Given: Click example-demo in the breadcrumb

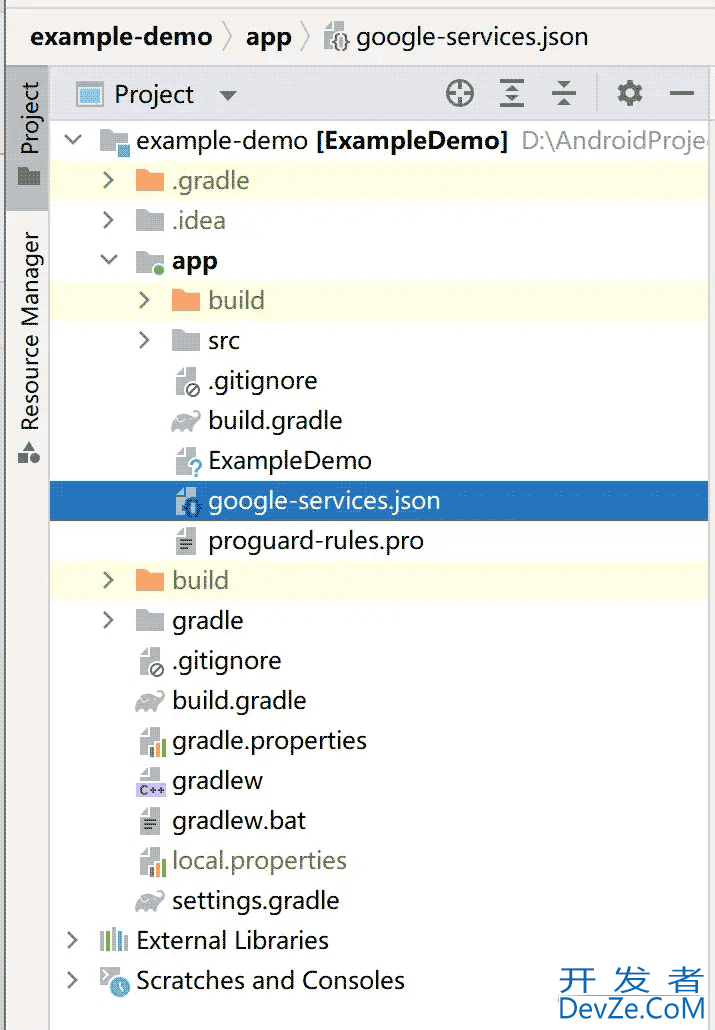Looking at the screenshot, I should [x=121, y=37].
